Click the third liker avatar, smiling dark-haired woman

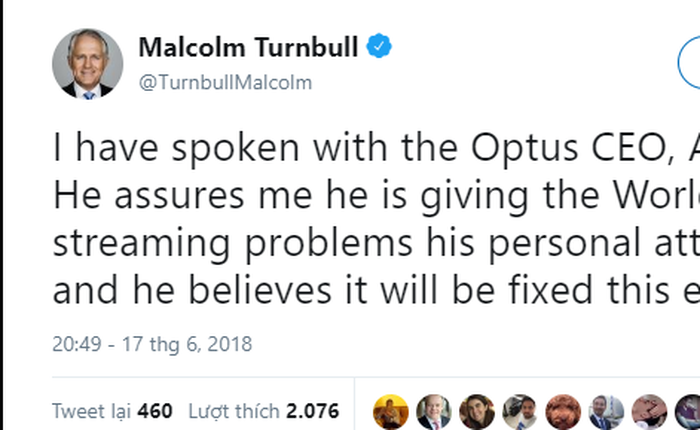(x=477, y=411)
